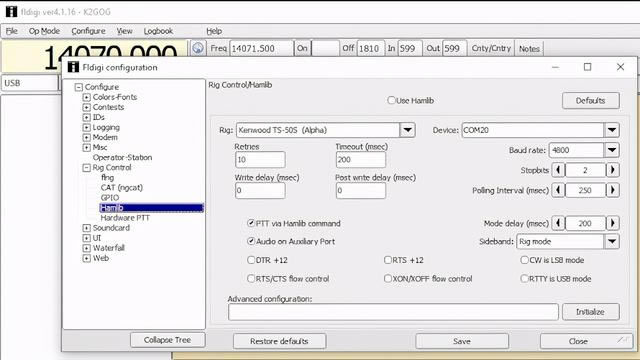This screenshot has height=360, width=640.
Task: Open the Rig model dropdown
Action: click(407, 130)
